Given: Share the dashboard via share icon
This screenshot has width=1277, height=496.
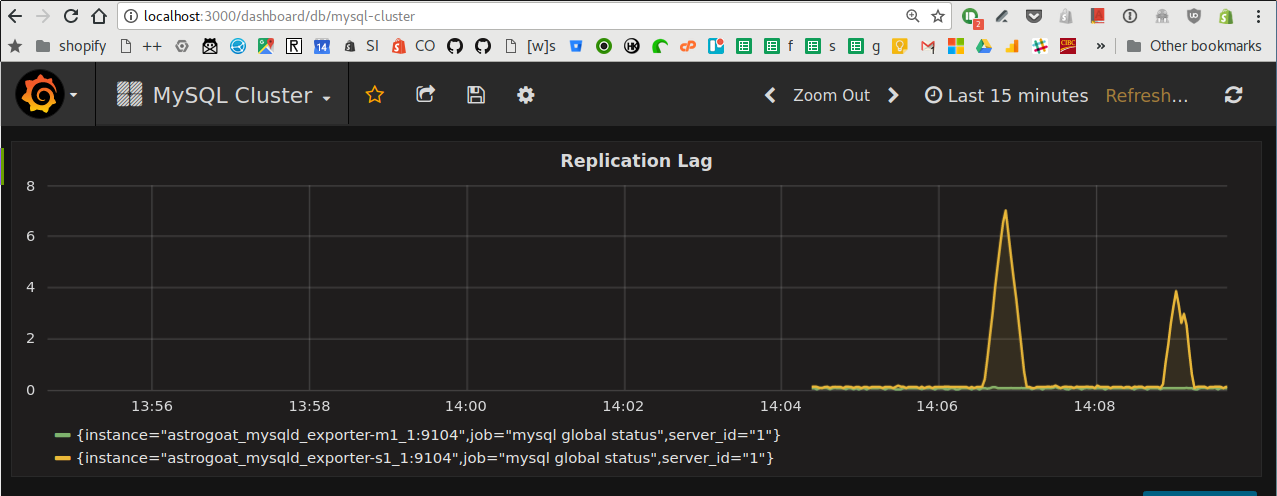Looking at the screenshot, I should pyautogui.click(x=425, y=94).
